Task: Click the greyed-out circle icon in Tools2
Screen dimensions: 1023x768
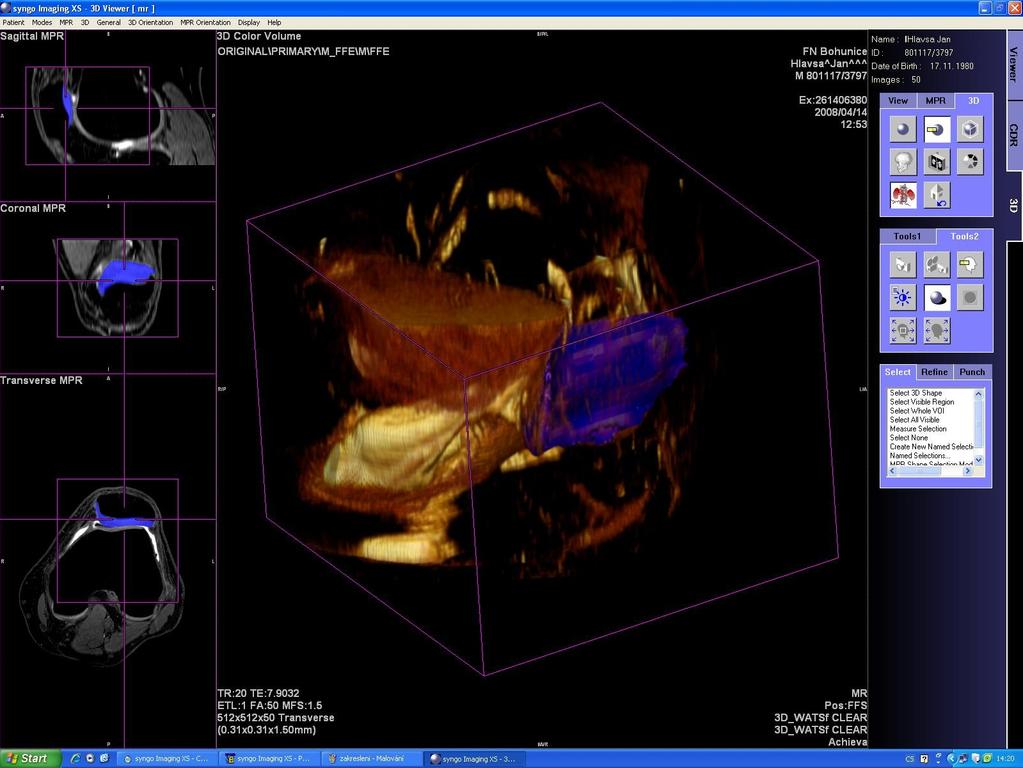Action: pos(970,298)
